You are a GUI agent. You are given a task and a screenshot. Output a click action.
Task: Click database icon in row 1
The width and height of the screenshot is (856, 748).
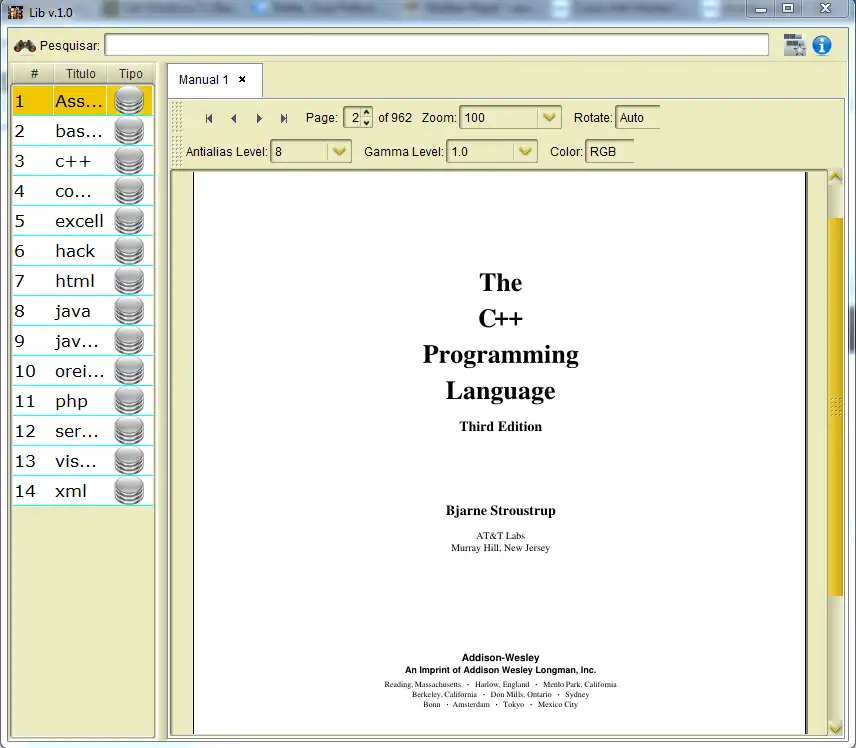coord(129,101)
